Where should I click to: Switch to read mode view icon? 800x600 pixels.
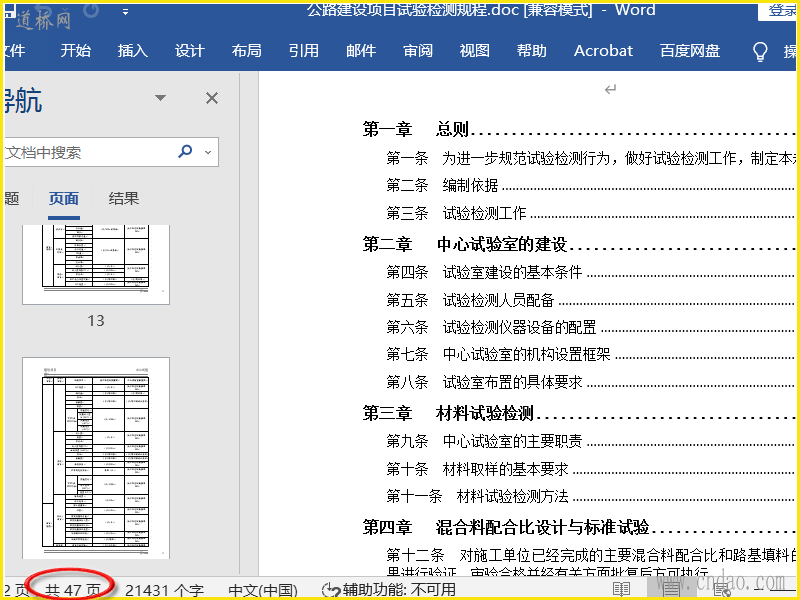[x=621, y=590]
